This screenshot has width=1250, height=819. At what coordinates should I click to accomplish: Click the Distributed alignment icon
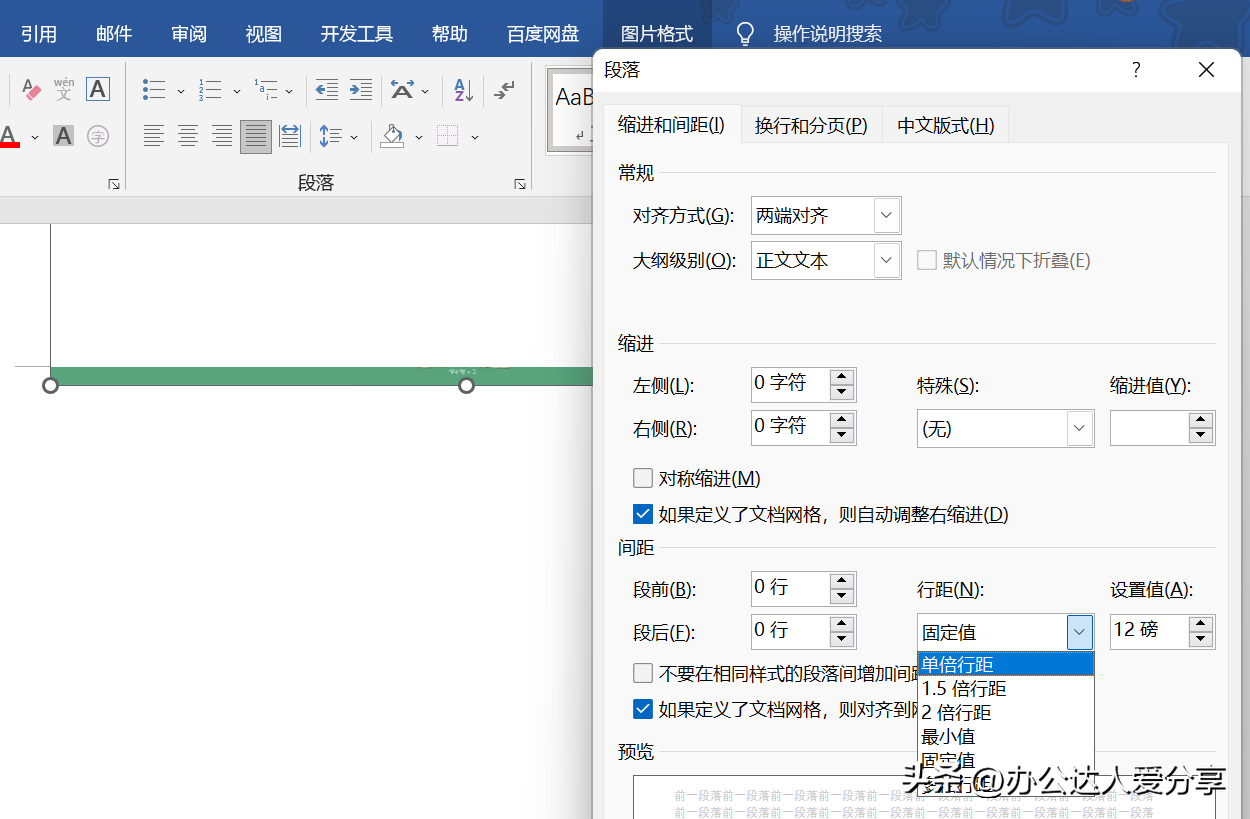coord(290,136)
